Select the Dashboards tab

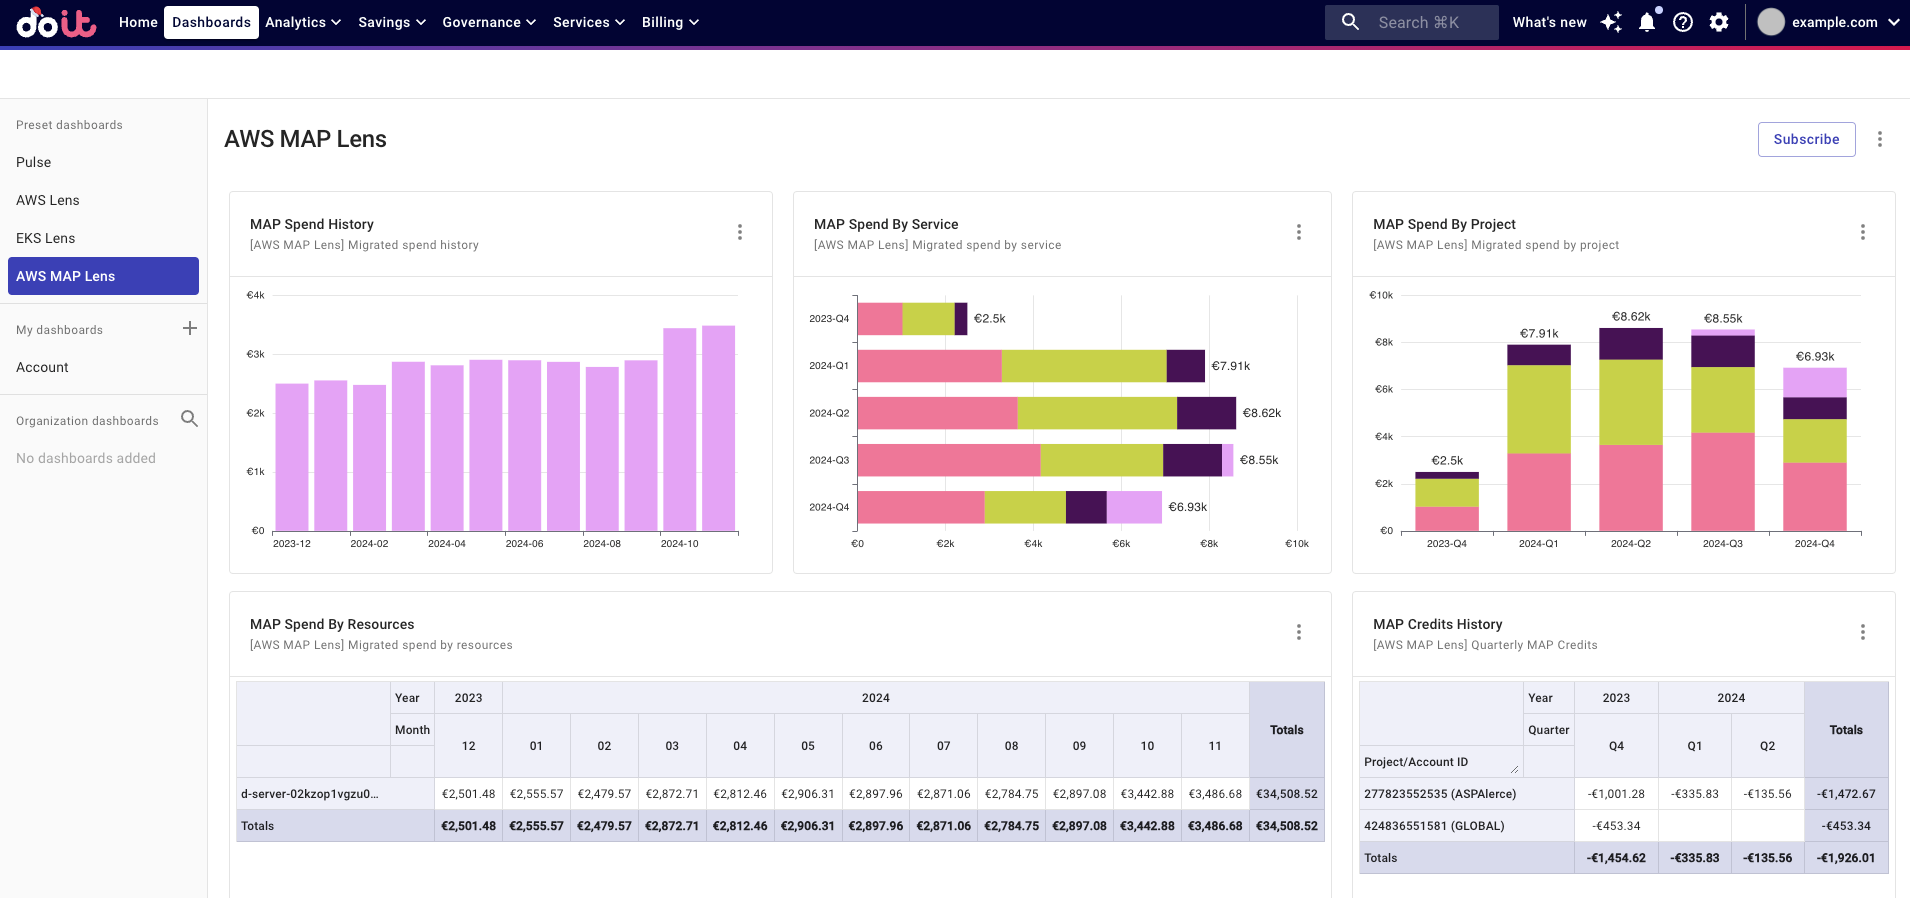211,22
